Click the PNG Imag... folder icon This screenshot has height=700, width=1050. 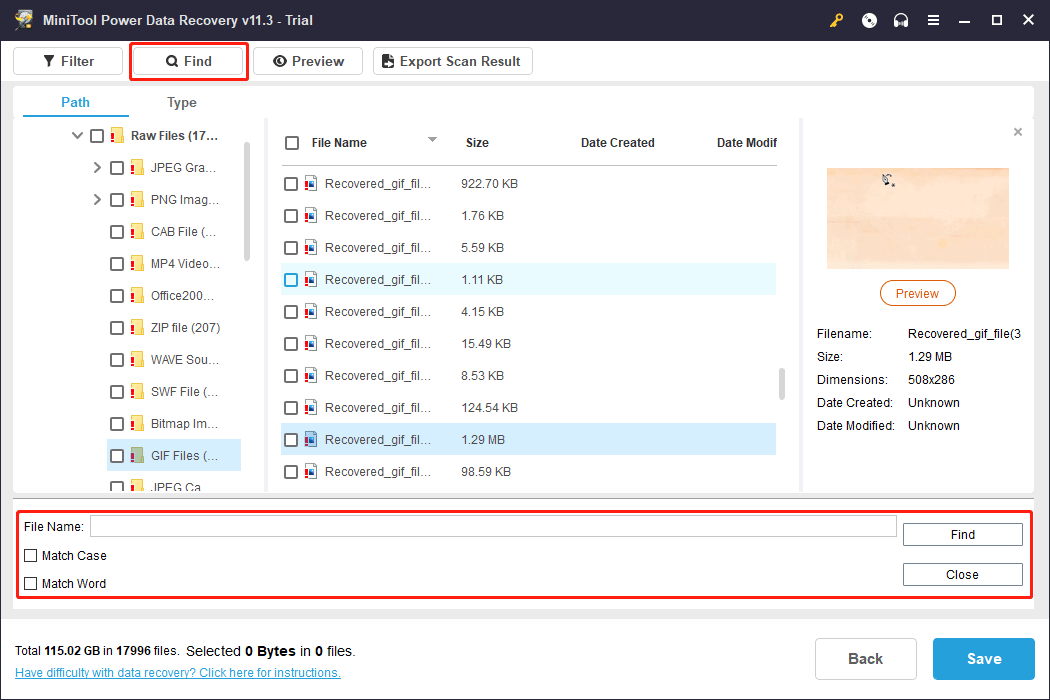pyautogui.click(x=137, y=200)
